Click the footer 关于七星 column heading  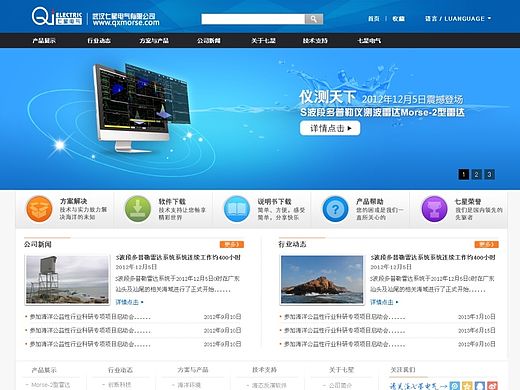[341, 370]
